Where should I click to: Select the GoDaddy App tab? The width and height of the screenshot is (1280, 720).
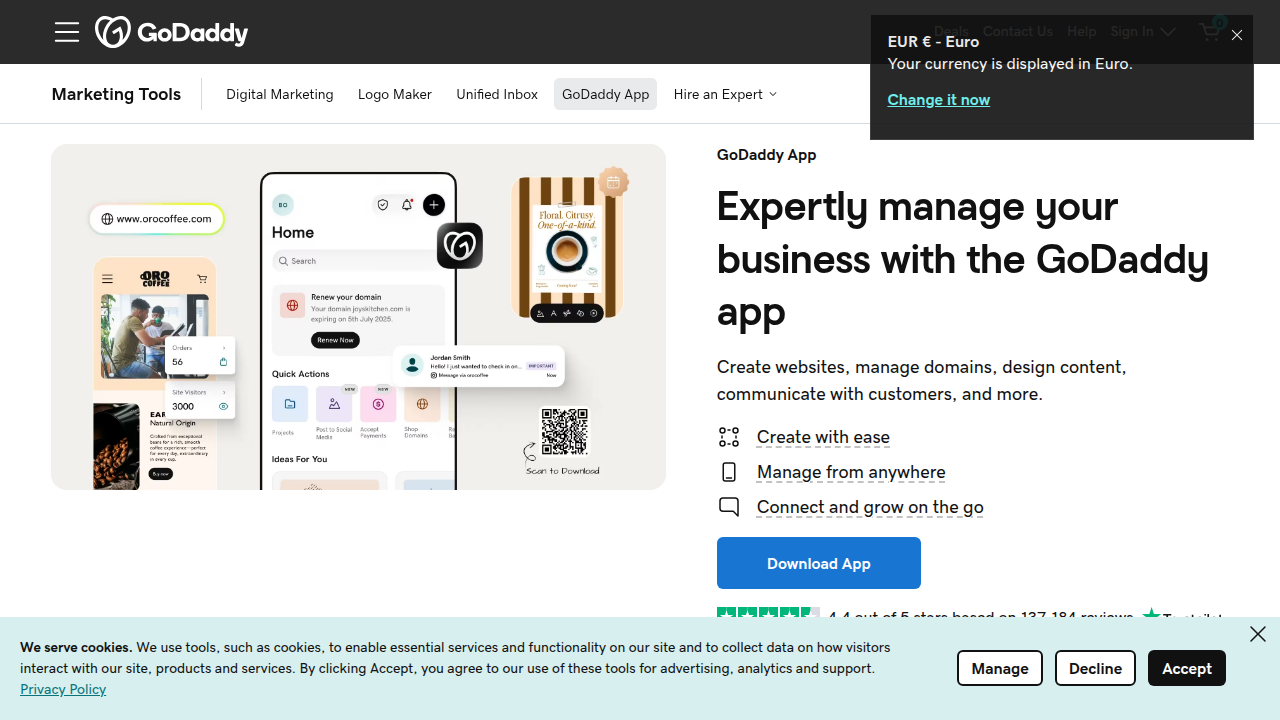(605, 94)
